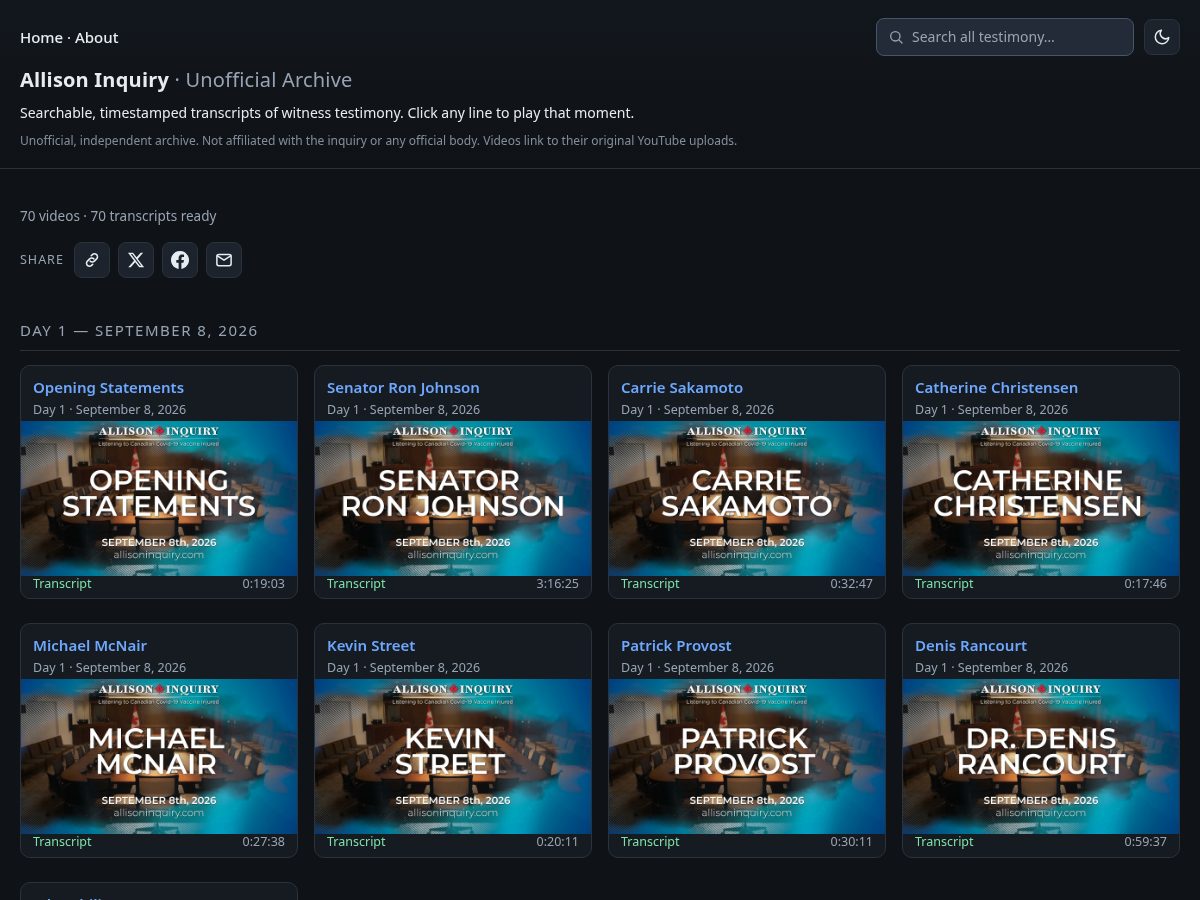This screenshot has height=900, width=1200.
Task: Open the Catherine Christensen title link
Action: click(996, 388)
